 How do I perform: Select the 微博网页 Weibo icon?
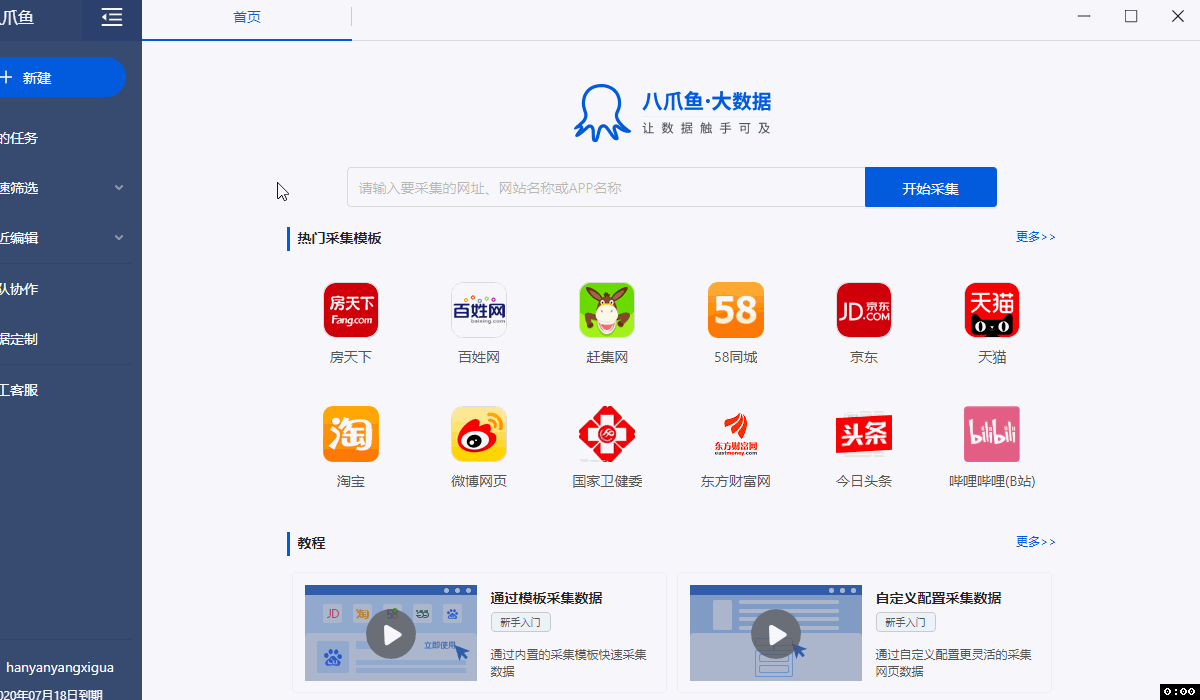(479, 434)
